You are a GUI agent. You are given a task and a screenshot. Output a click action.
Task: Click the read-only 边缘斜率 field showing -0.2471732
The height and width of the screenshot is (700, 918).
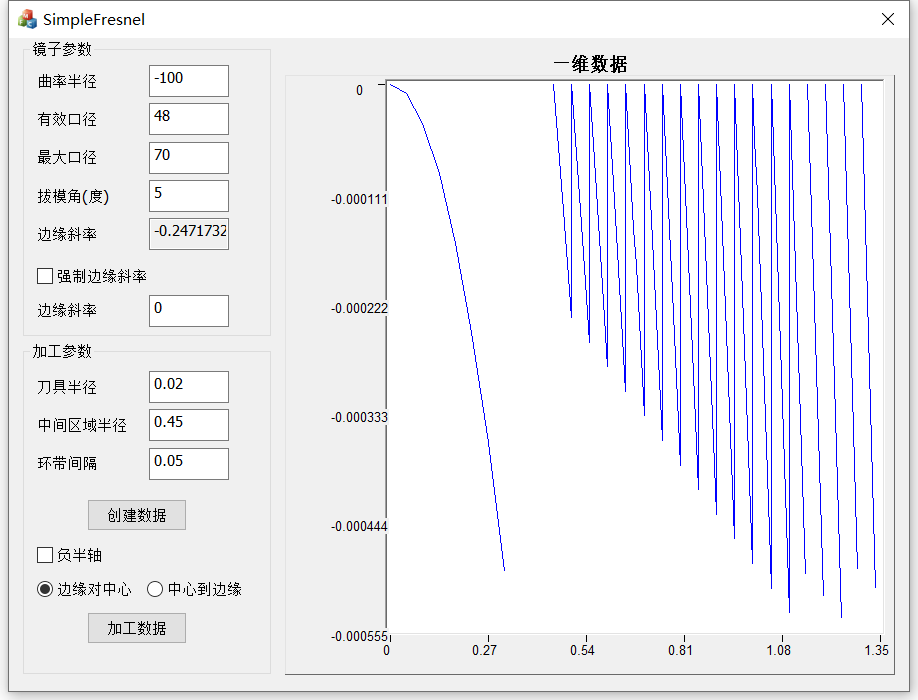[188, 233]
